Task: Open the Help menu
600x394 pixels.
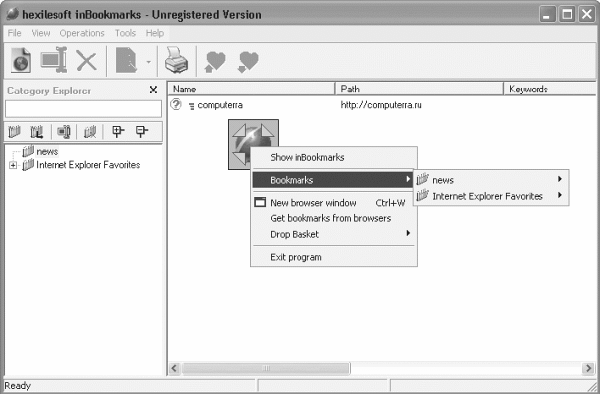Action: [x=155, y=33]
